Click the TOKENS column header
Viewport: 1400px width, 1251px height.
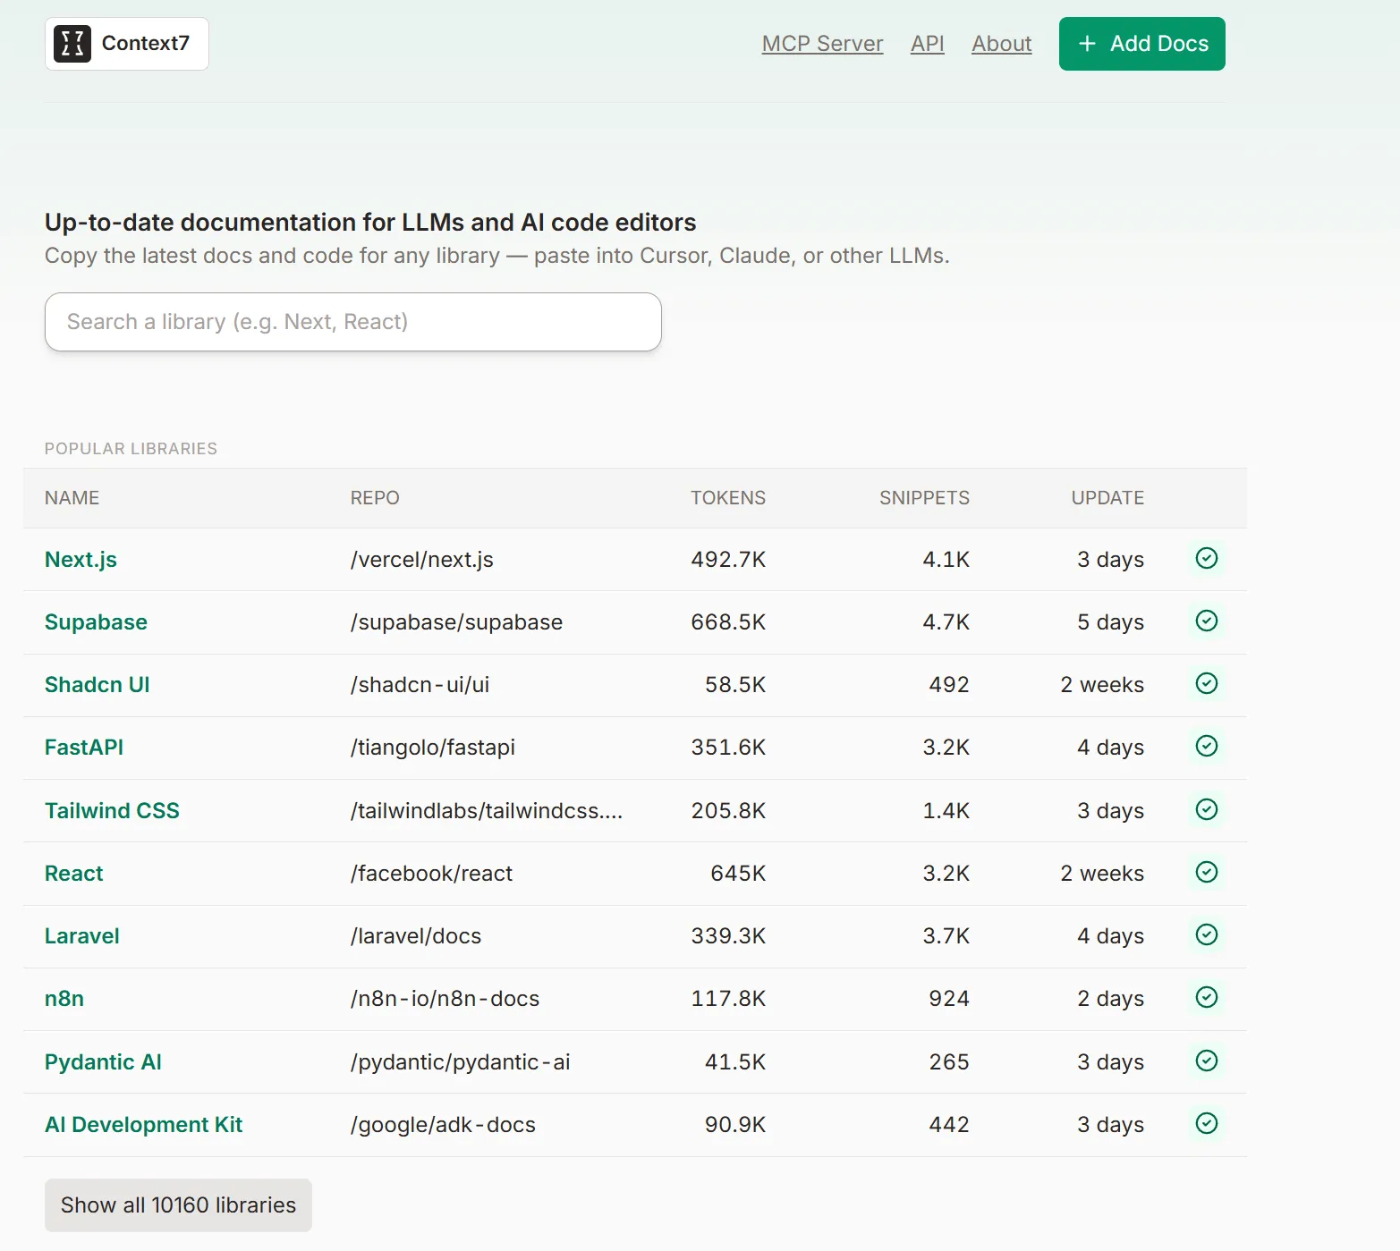[x=728, y=498]
